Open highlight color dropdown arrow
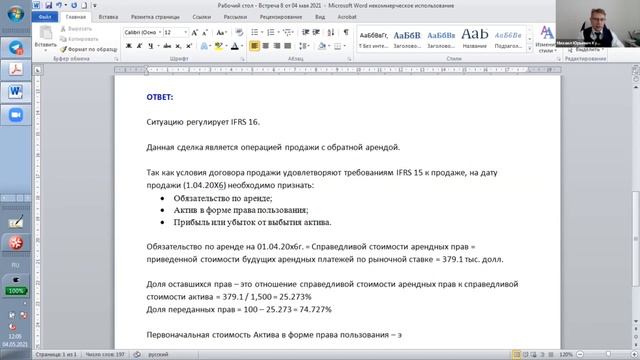This screenshot has width=640, height=360. (226, 46)
